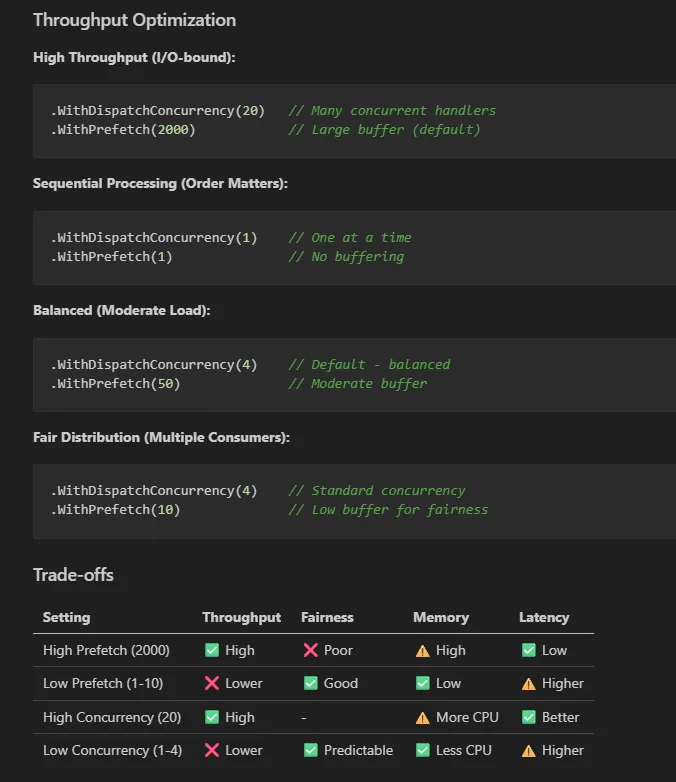Click the green check icon beside "Better"

coord(528,717)
